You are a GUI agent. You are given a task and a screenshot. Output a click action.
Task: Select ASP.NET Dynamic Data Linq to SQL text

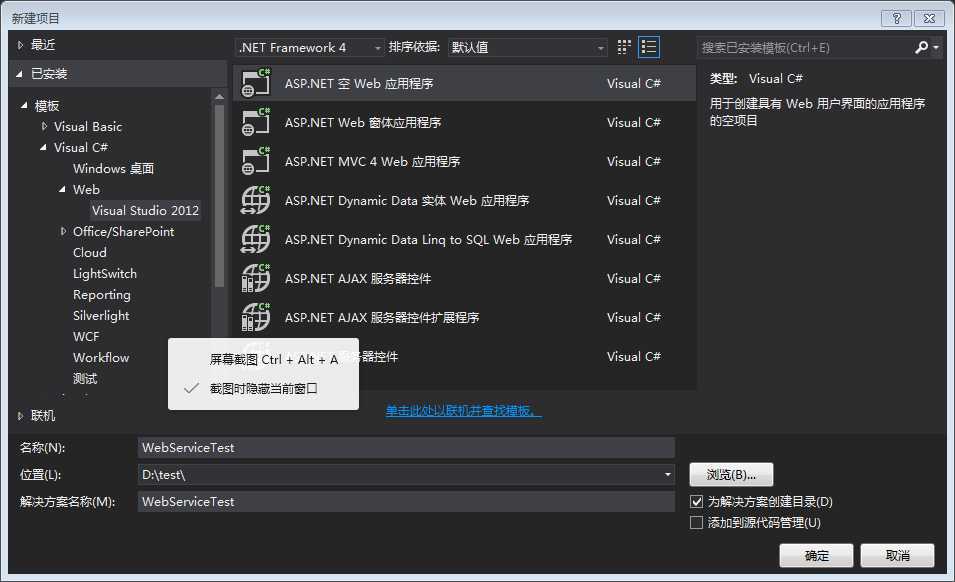pos(429,240)
